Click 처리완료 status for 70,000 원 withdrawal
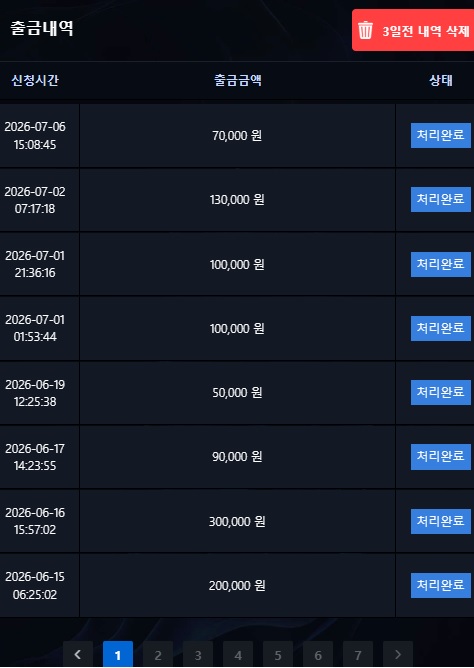This screenshot has height=668, width=474. pyautogui.click(x=440, y=135)
